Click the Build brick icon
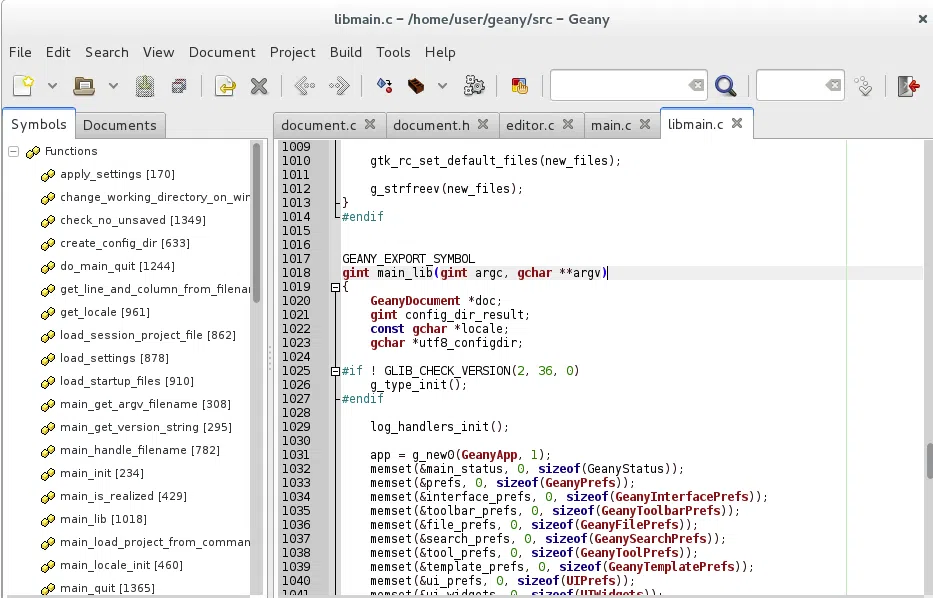 click(417, 86)
